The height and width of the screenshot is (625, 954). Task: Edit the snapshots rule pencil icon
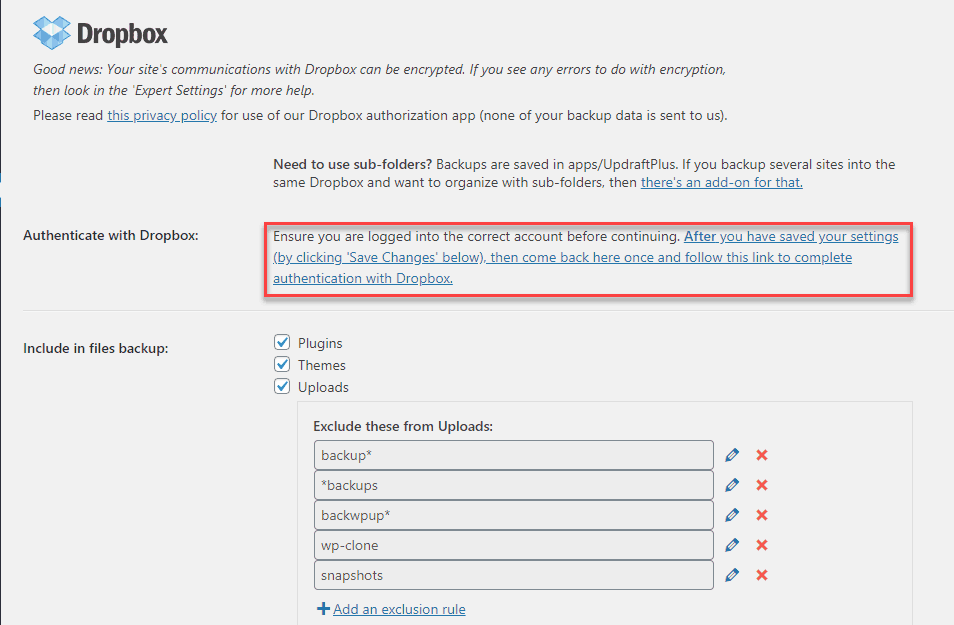[732, 575]
